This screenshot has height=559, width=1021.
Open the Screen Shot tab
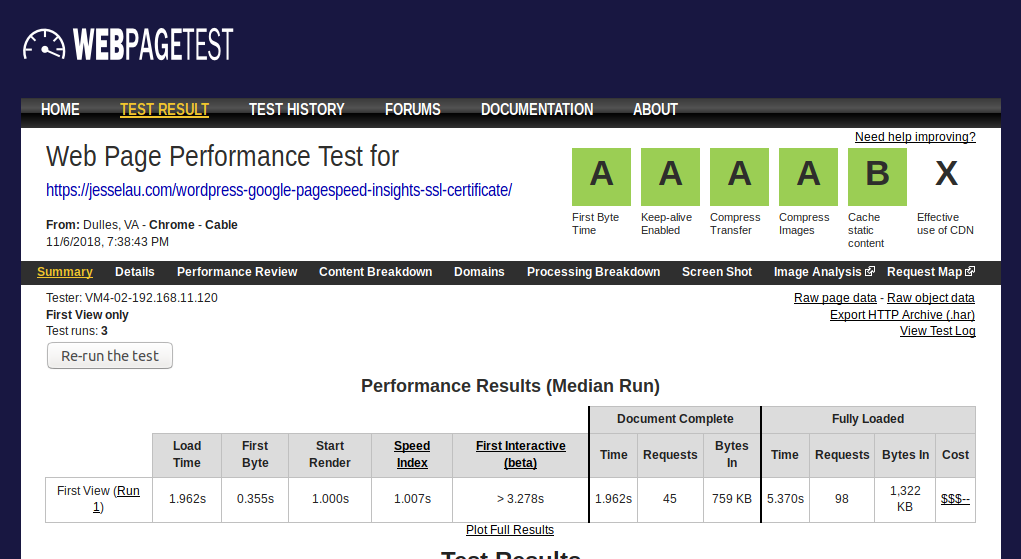pyautogui.click(x=717, y=272)
